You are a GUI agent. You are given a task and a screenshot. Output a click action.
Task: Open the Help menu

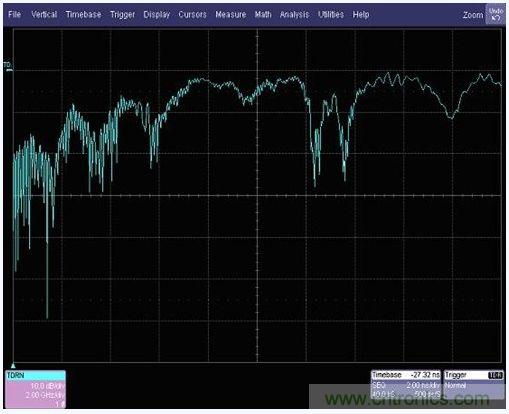[361, 15]
